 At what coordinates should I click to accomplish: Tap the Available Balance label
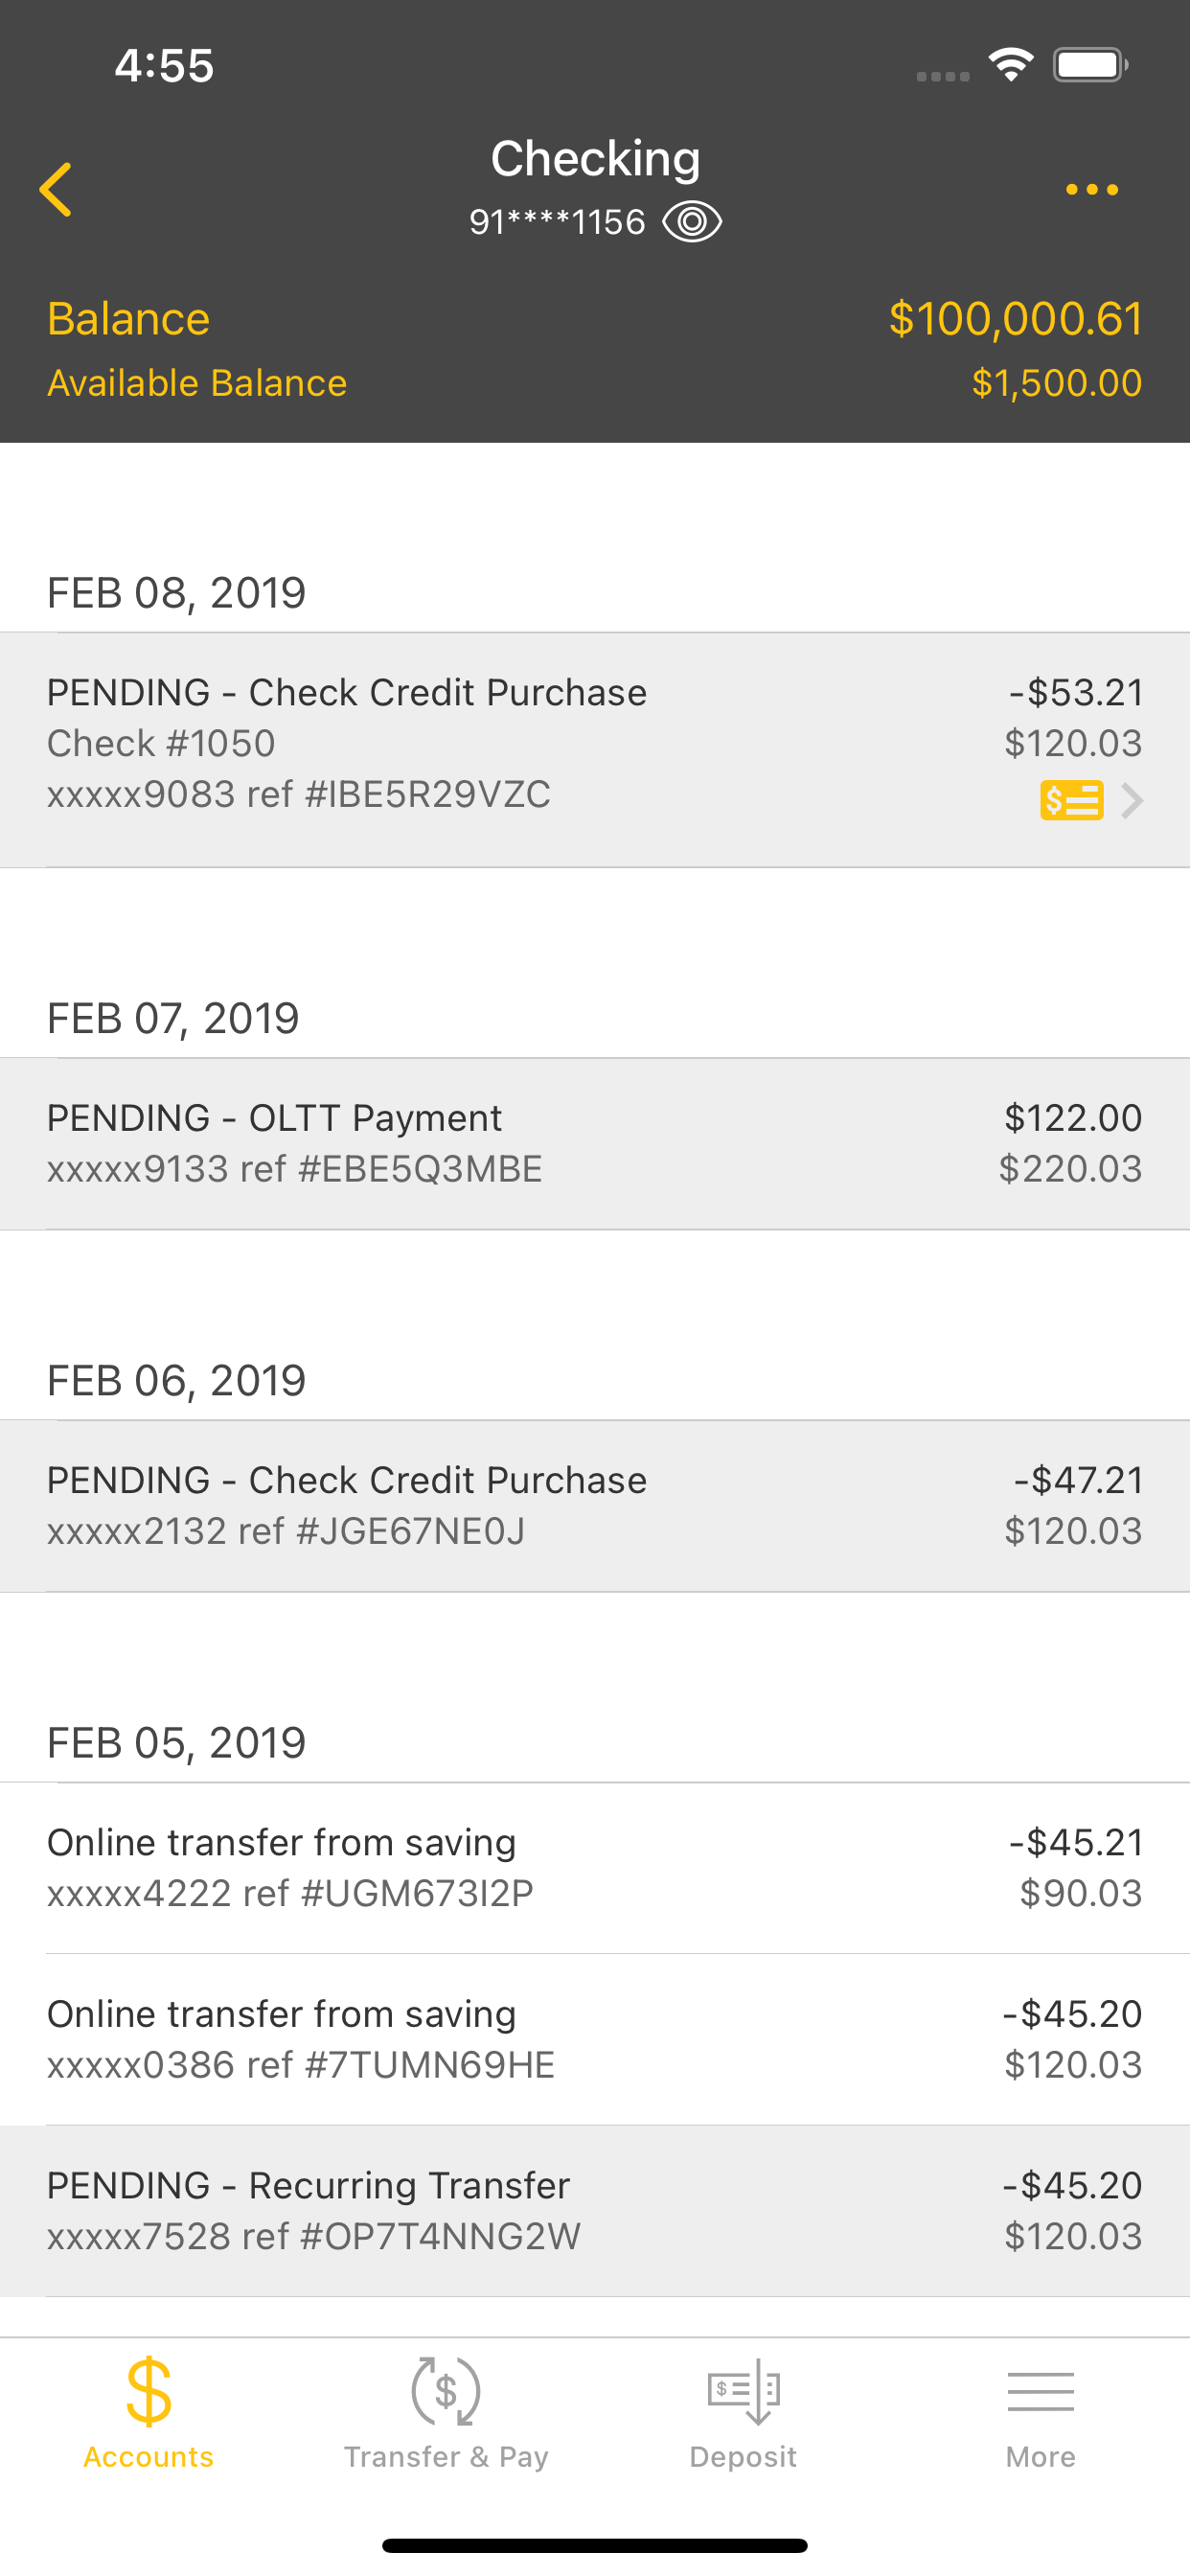pyautogui.click(x=197, y=383)
